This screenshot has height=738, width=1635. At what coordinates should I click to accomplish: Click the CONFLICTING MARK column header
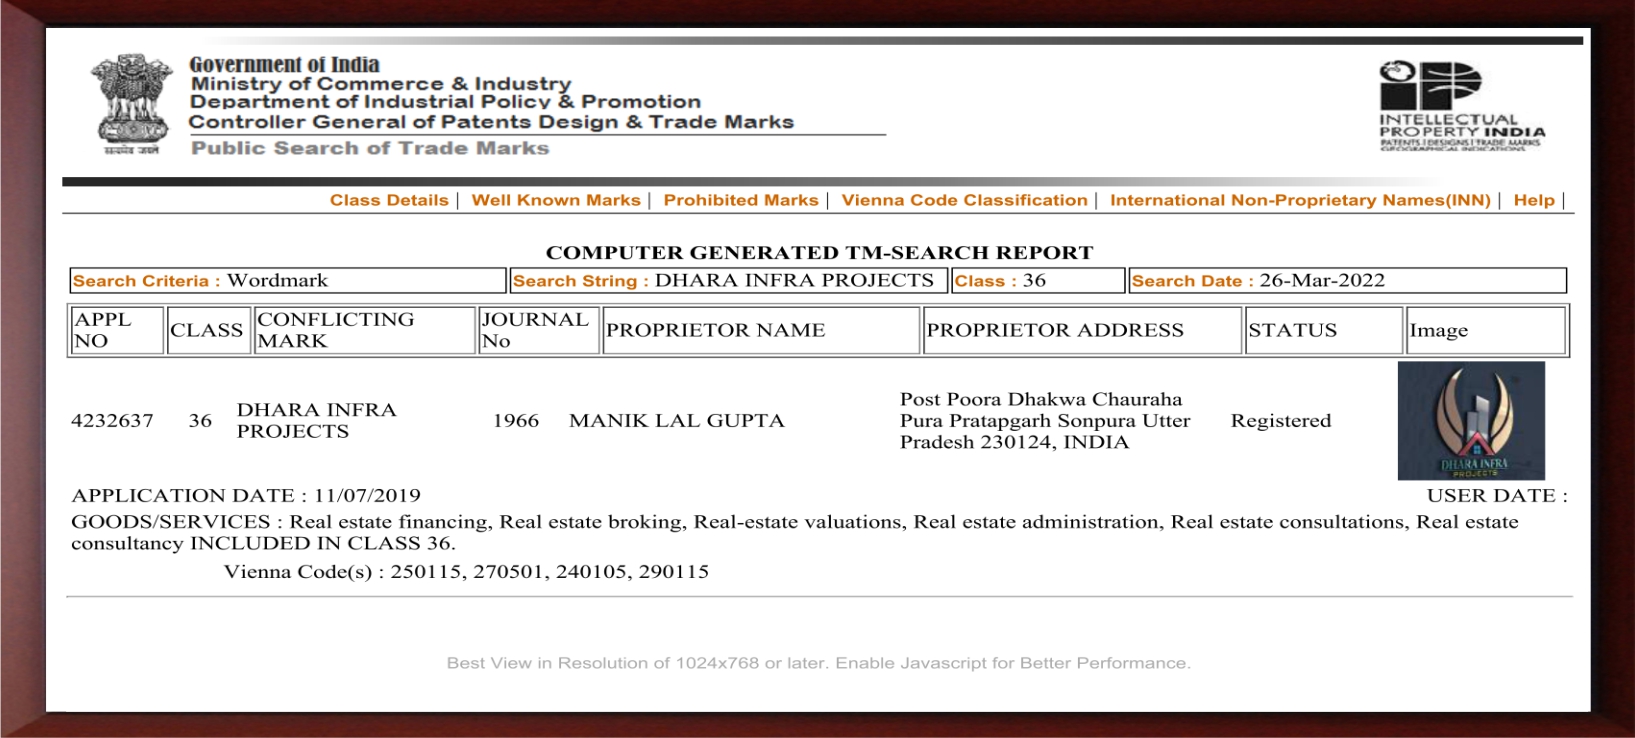[364, 330]
